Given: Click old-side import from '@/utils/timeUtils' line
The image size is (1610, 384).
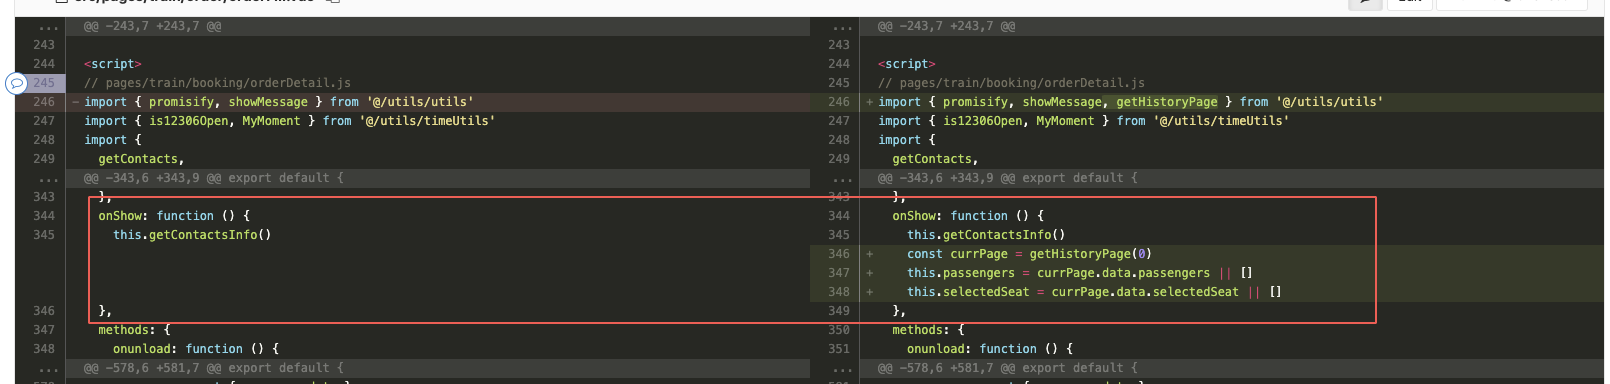Looking at the screenshot, I should tap(290, 121).
